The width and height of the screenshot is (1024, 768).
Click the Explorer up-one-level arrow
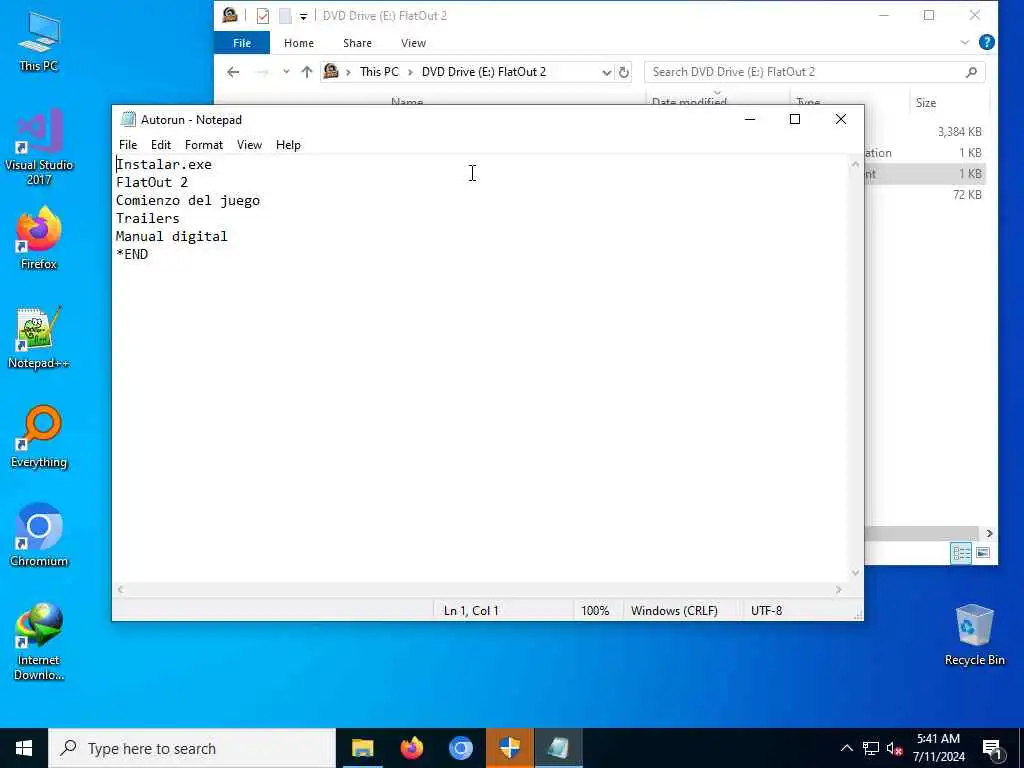[306, 72]
